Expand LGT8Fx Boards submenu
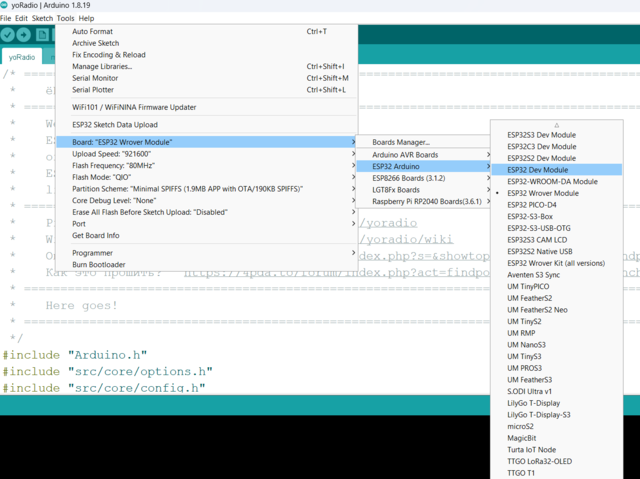 [x=424, y=190]
